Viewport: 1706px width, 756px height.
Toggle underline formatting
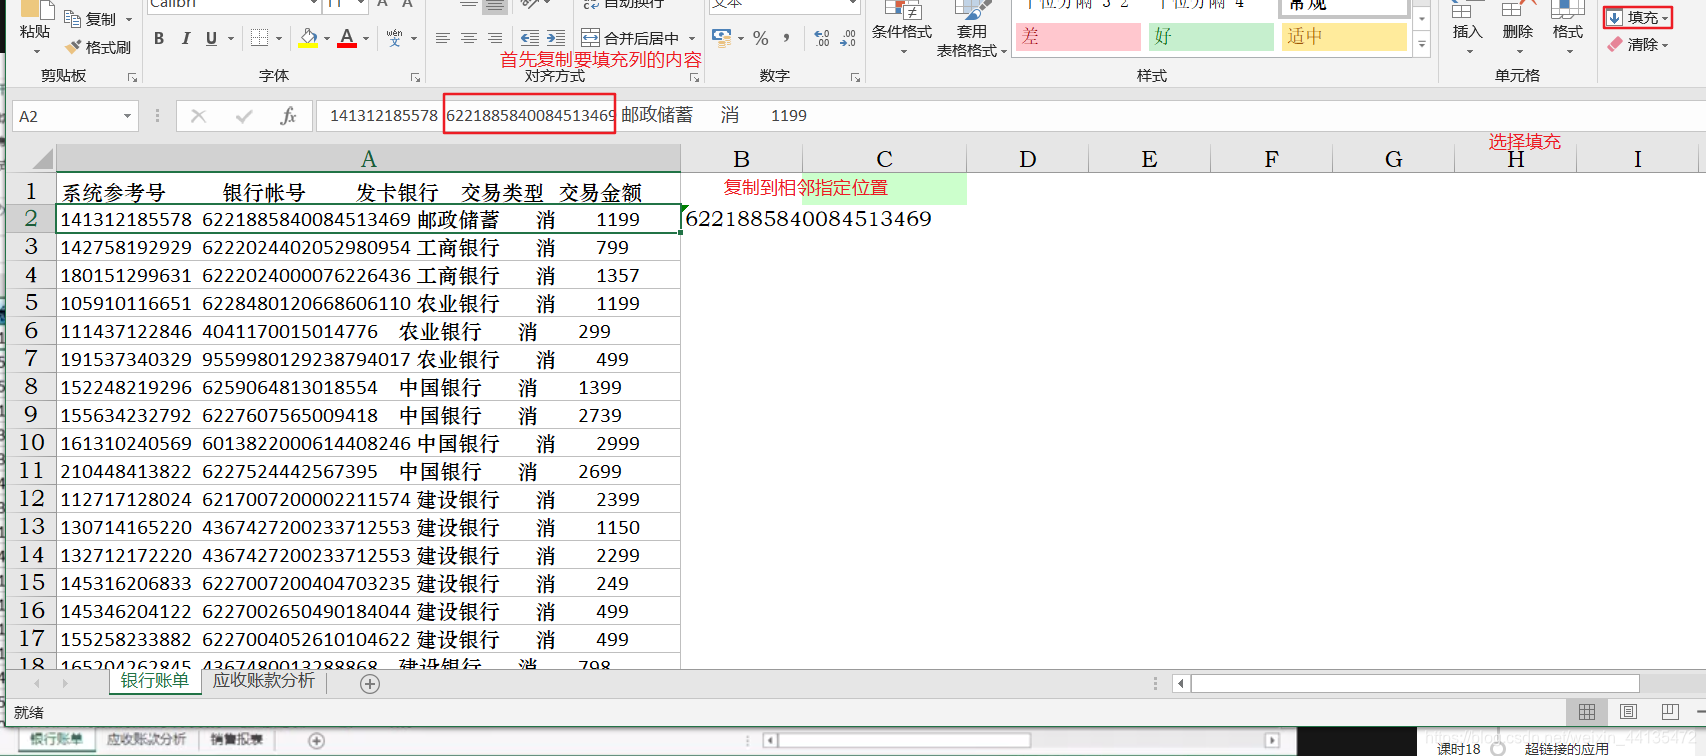211,38
